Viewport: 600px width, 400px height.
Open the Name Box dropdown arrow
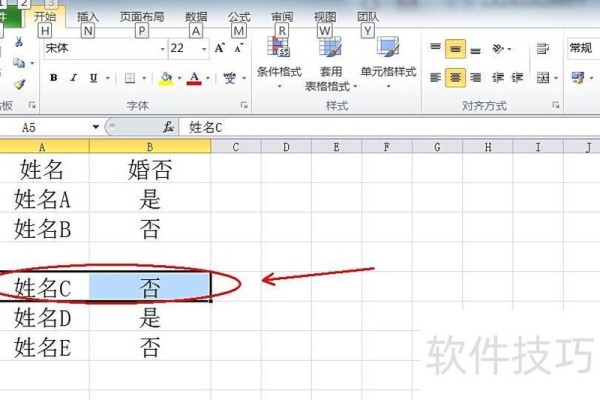pyautogui.click(x=96, y=127)
